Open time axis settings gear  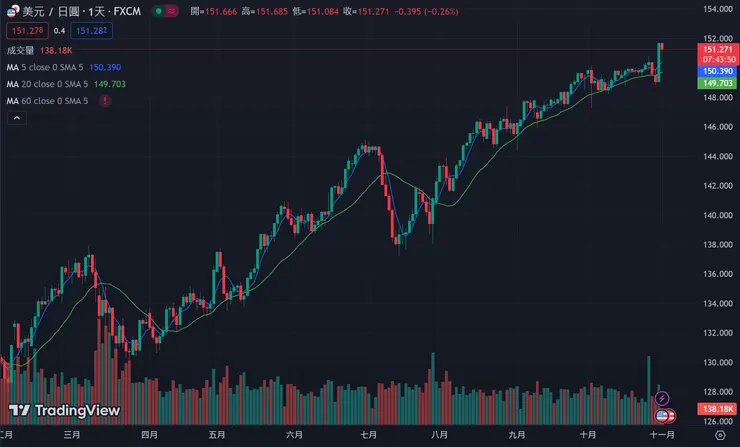click(x=718, y=436)
